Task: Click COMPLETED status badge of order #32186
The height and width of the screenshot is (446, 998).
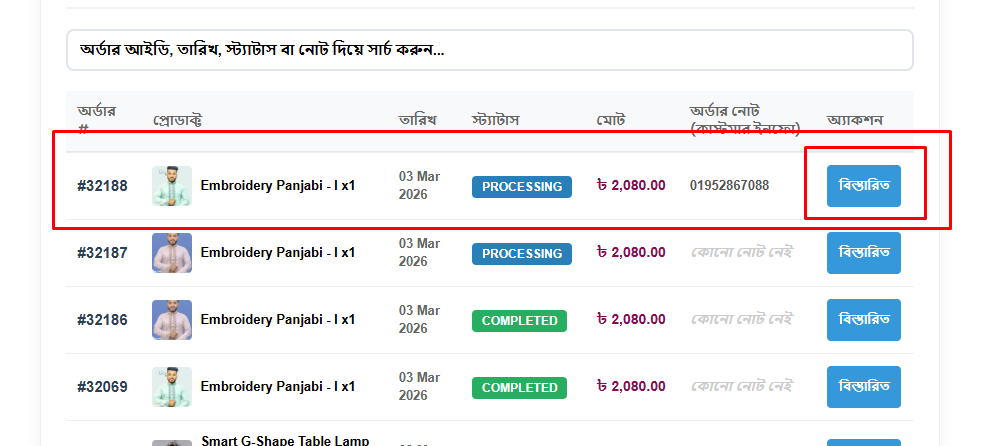Action: [519, 321]
